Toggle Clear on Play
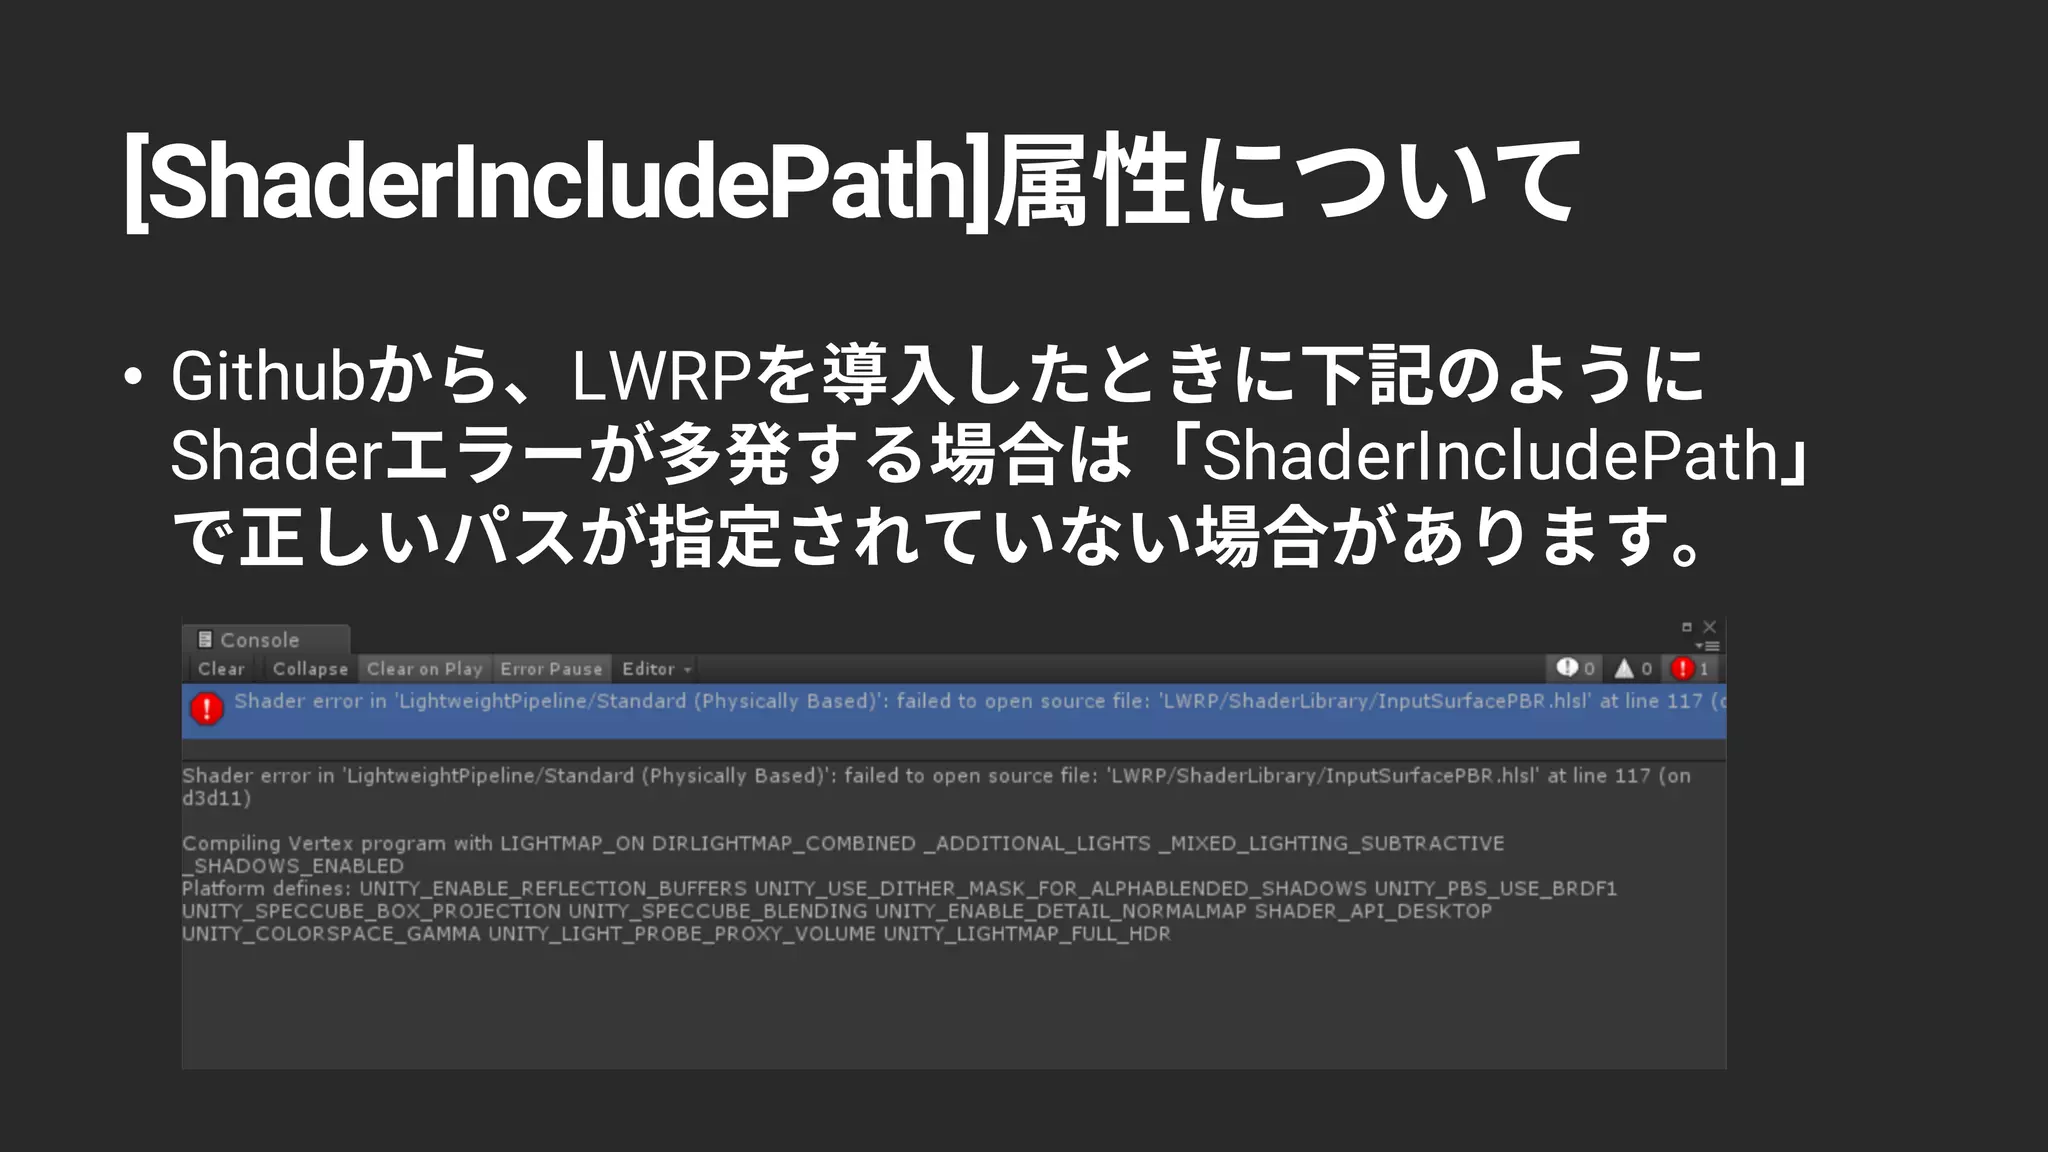 (x=425, y=669)
